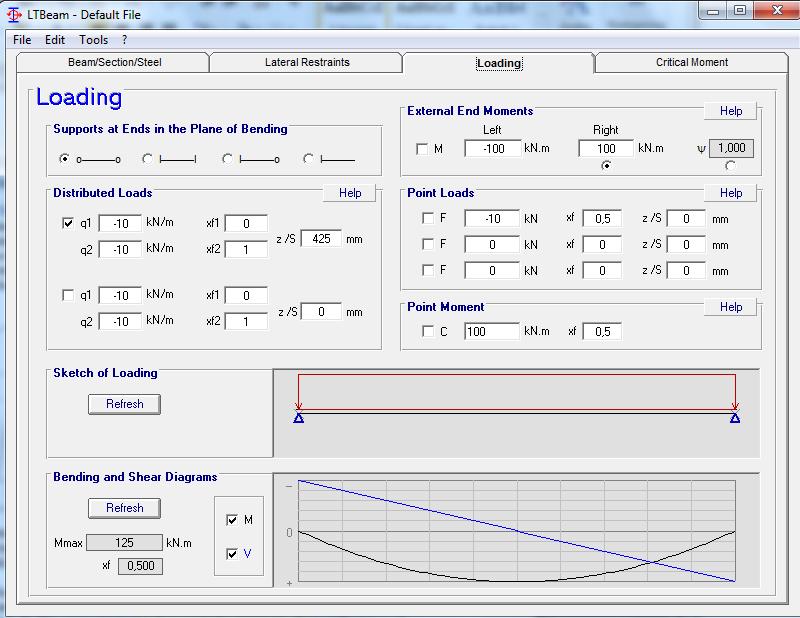Viewport: 800px width, 618px height.
Task: Enable the third point load F checkbox
Action: pyautogui.click(x=428, y=270)
